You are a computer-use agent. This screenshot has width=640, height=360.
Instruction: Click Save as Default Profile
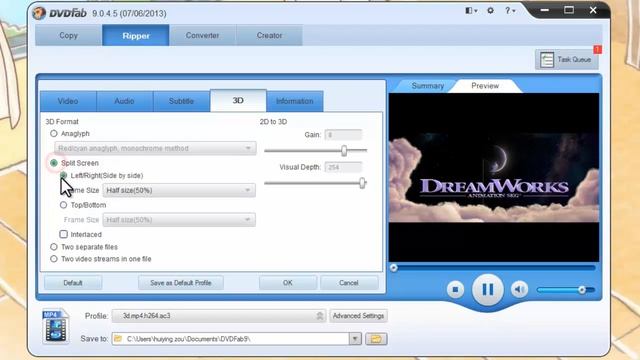tap(180, 283)
